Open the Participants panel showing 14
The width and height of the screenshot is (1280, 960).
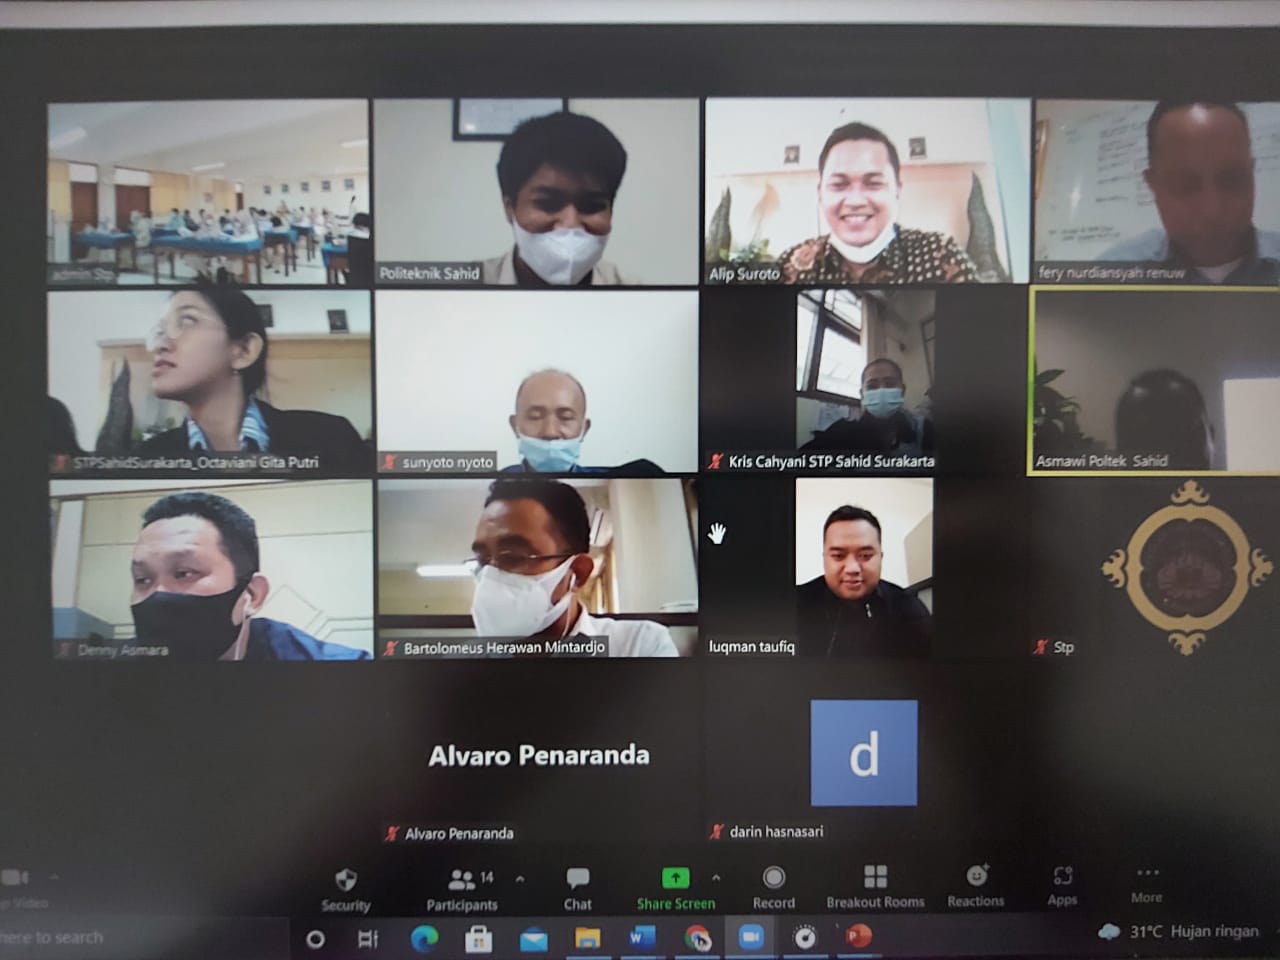pos(463,889)
